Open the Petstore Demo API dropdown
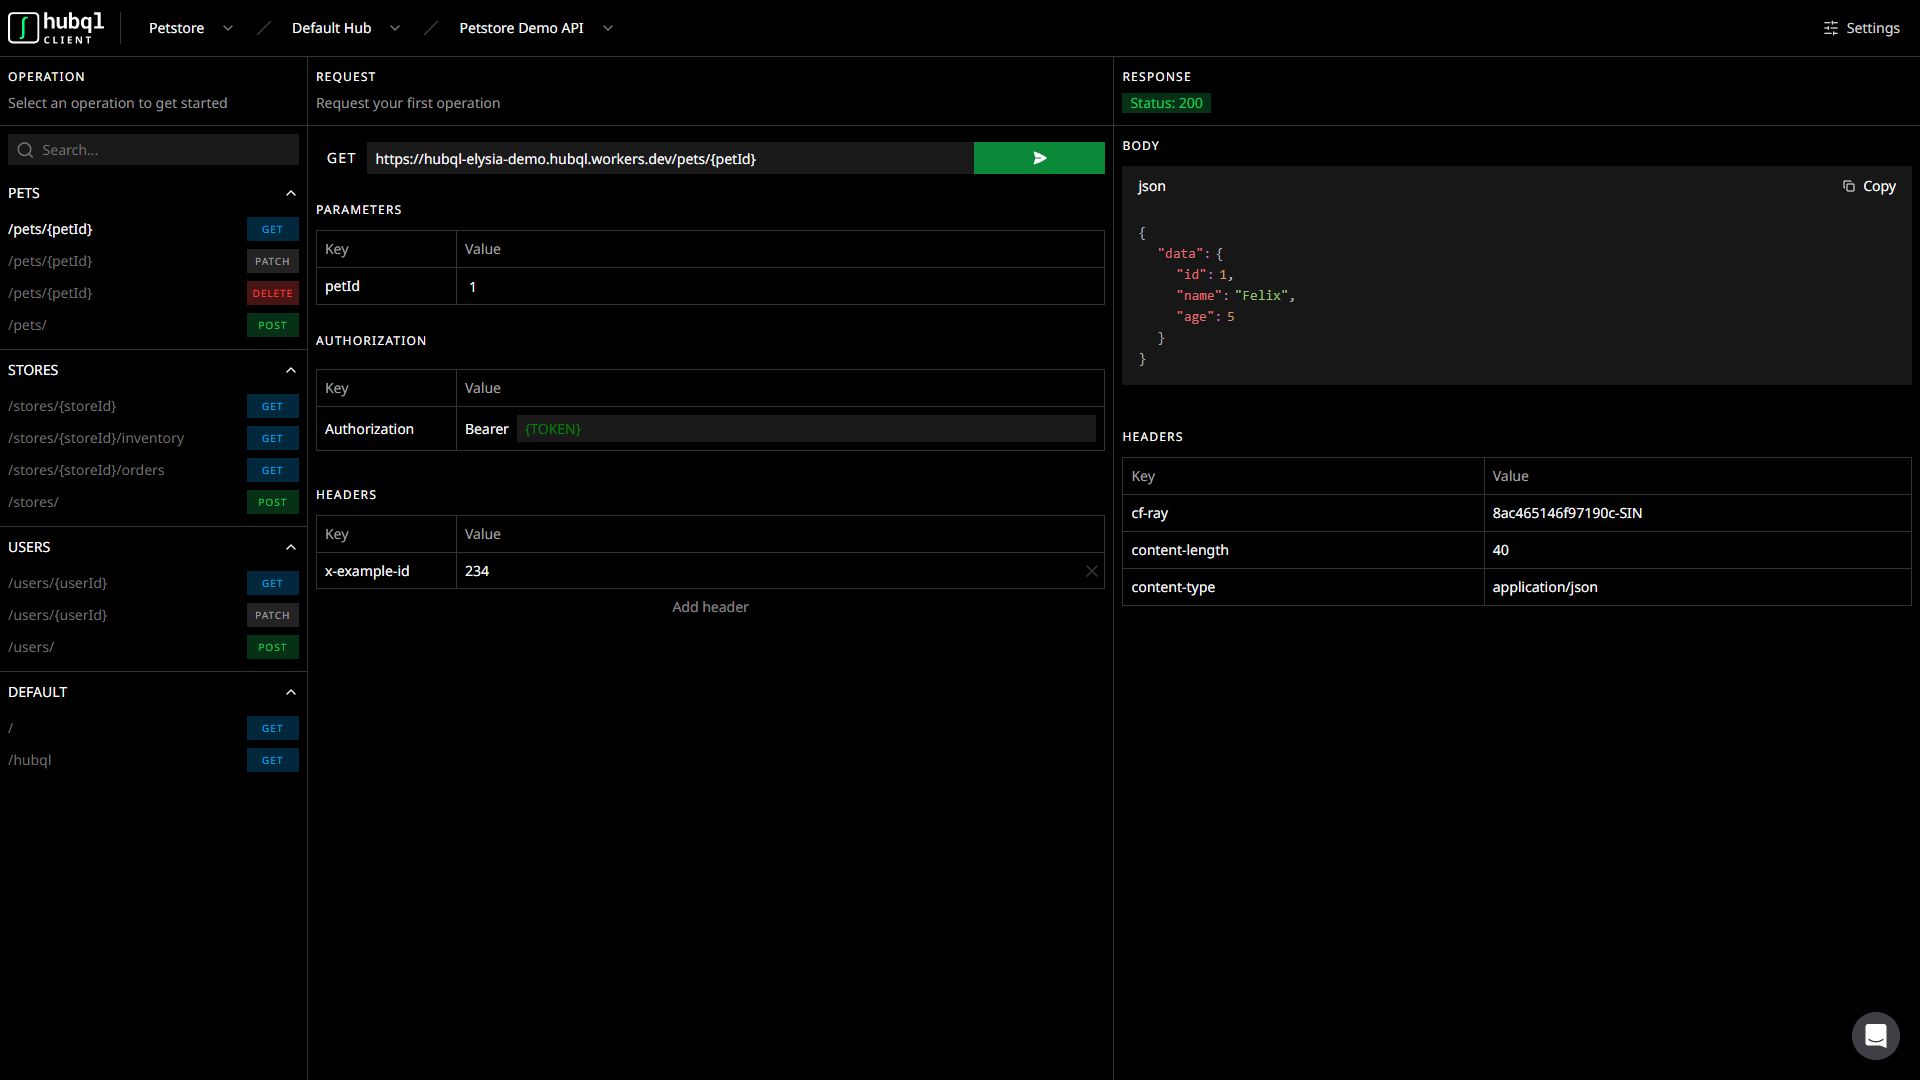 (608, 28)
